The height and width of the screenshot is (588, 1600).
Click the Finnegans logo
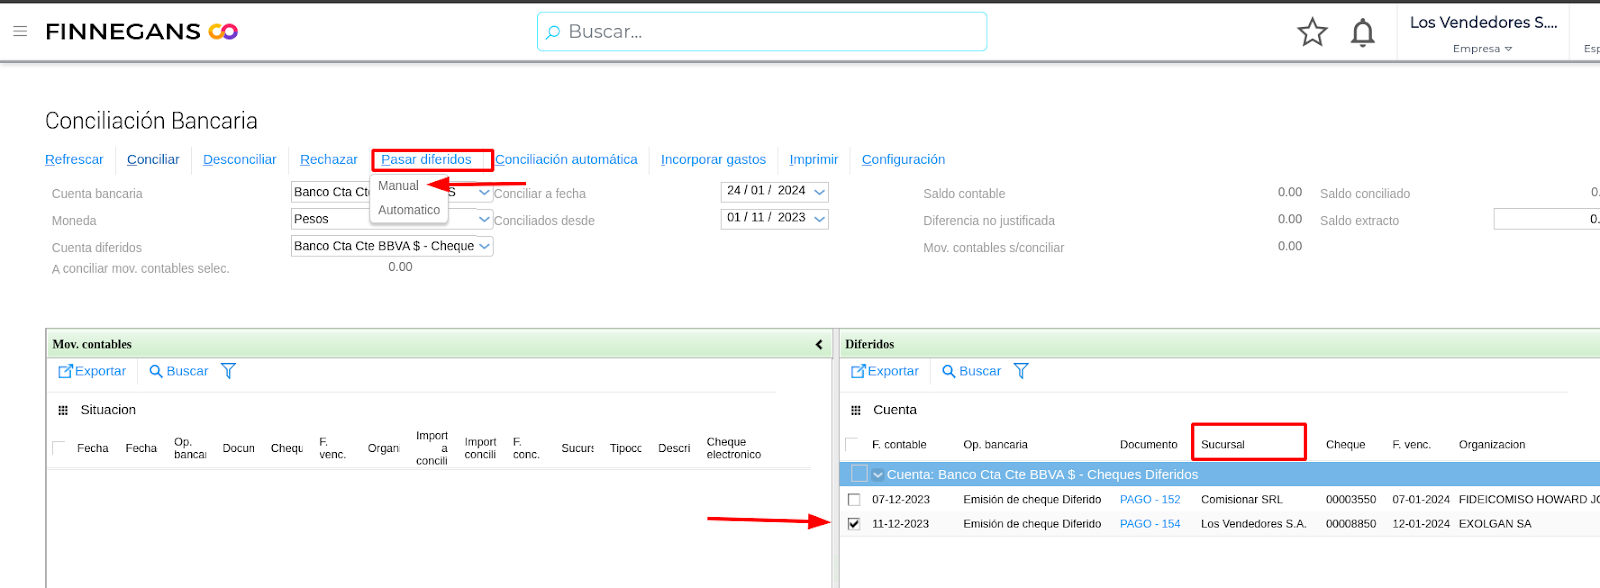click(142, 32)
